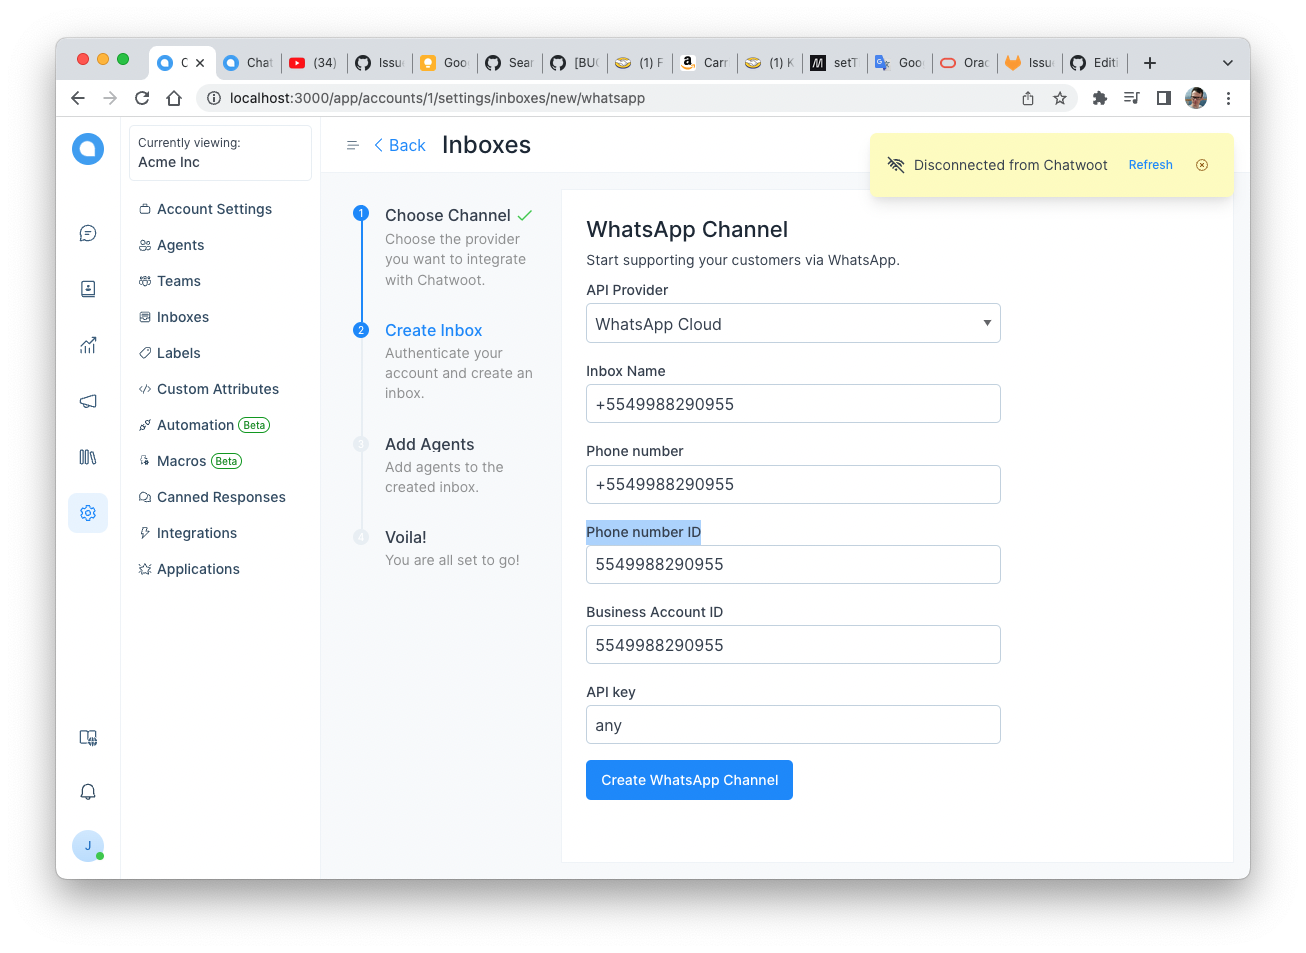Dismiss Disconnected from Chatwoot banner
1306x953 pixels.
coord(1202,165)
